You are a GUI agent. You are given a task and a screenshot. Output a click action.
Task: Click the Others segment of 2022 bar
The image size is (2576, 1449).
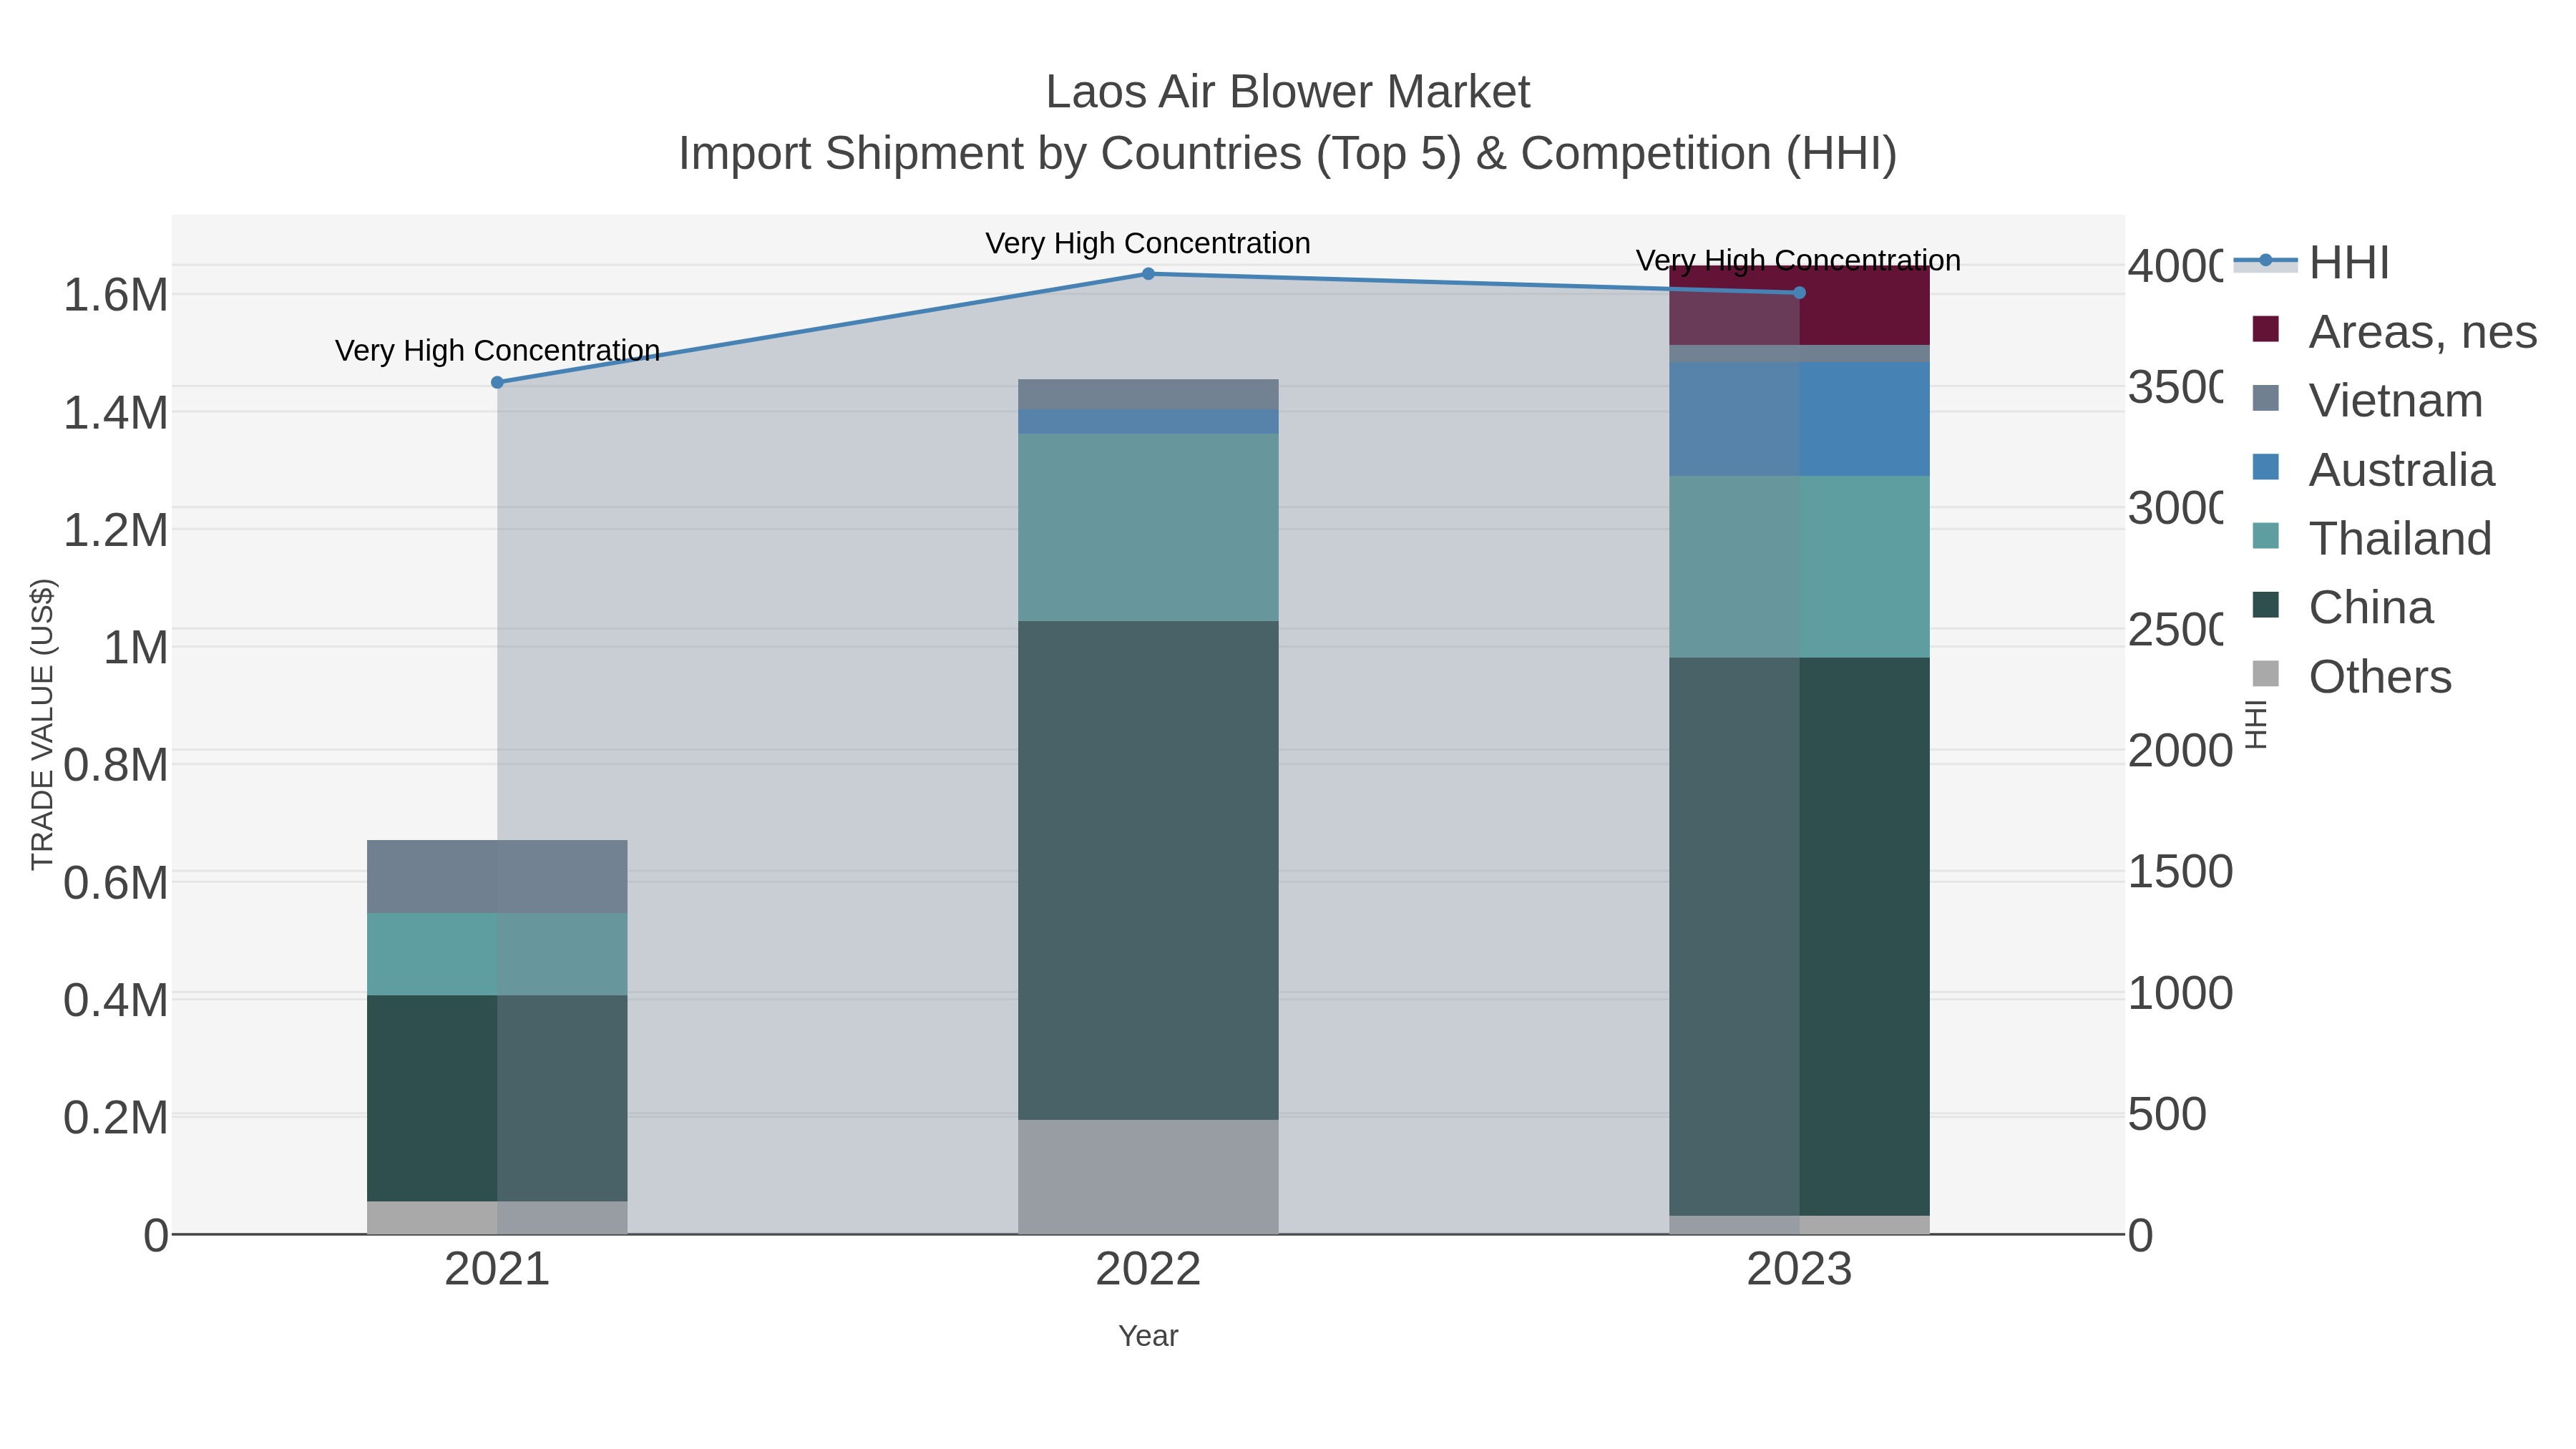(x=1148, y=1177)
